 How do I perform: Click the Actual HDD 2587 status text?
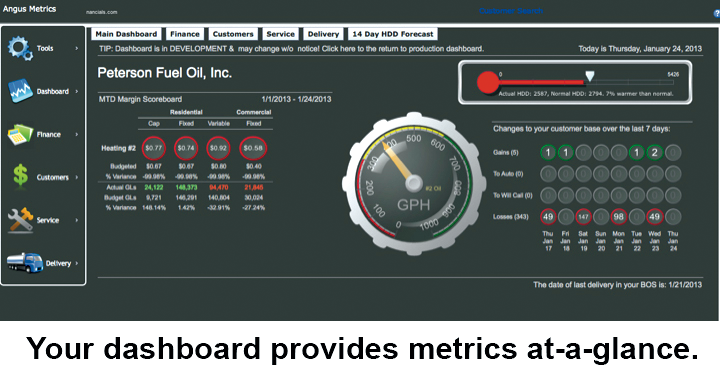pyautogui.click(x=586, y=94)
